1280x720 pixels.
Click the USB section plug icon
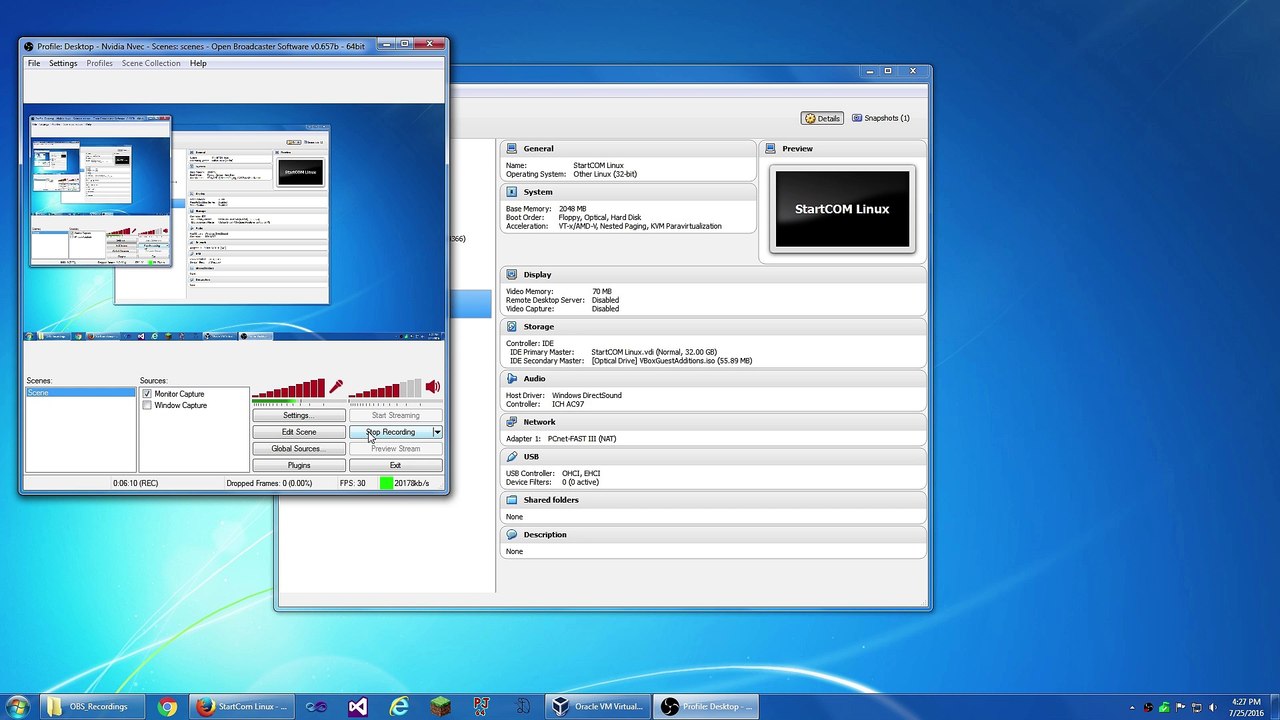512,456
